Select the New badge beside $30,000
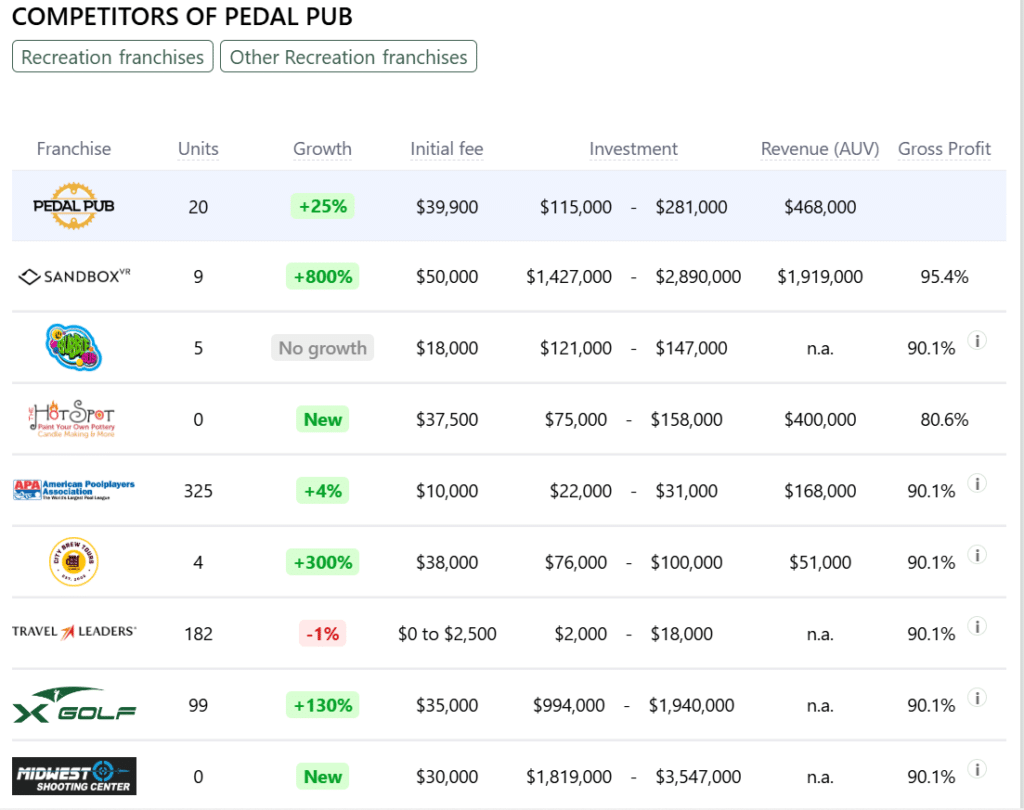This screenshot has height=810, width=1024. [323, 777]
